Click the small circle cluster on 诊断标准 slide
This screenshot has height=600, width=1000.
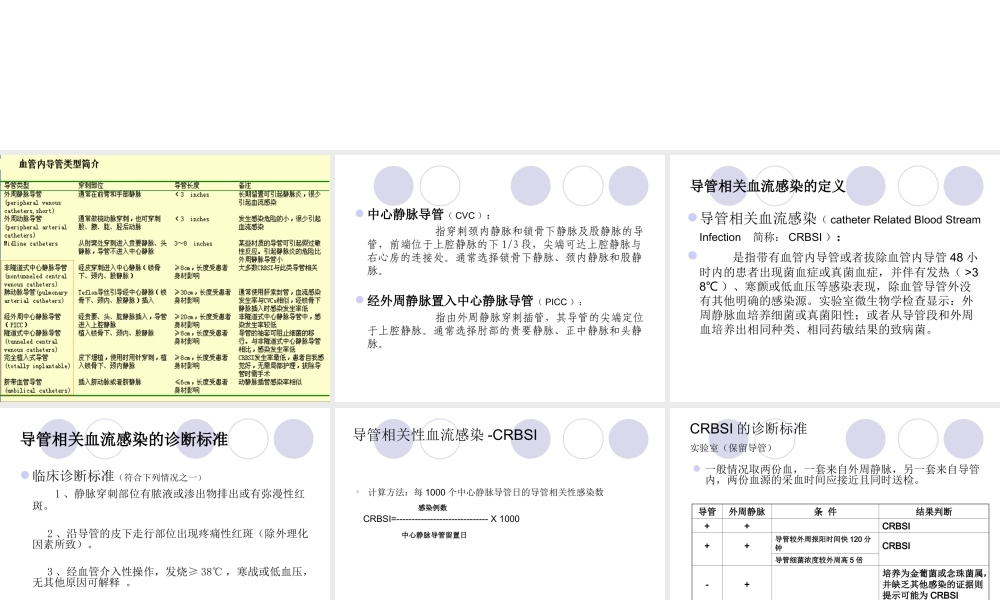point(248,438)
